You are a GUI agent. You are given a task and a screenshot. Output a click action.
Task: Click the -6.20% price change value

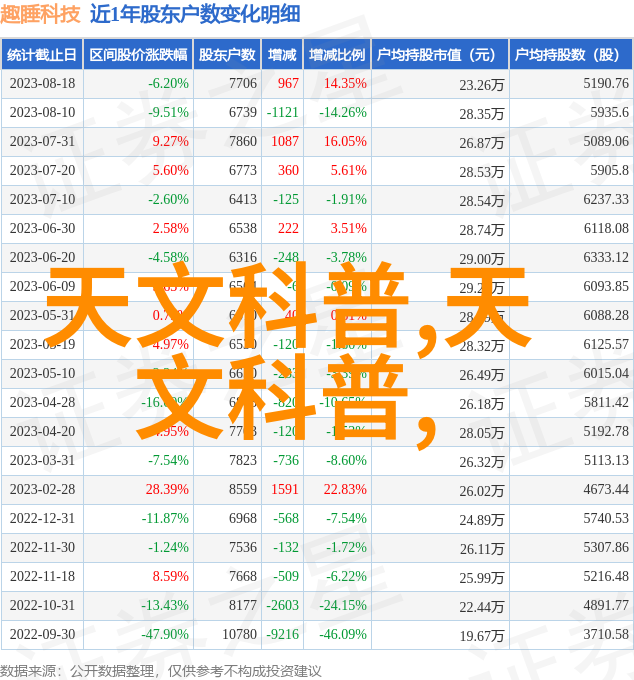click(x=168, y=83)
